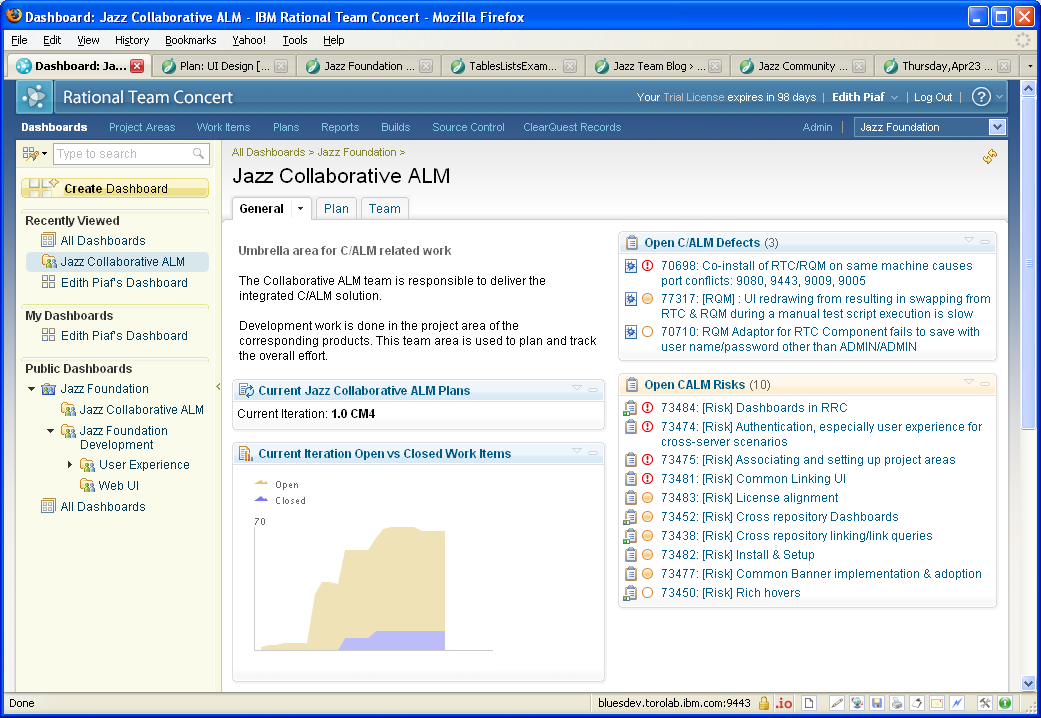The height and width of the screenshot is (718, 1041).
Task: Minimize the Current Jazz Collaborative ALM Plans widget
Action: point(593,390)
